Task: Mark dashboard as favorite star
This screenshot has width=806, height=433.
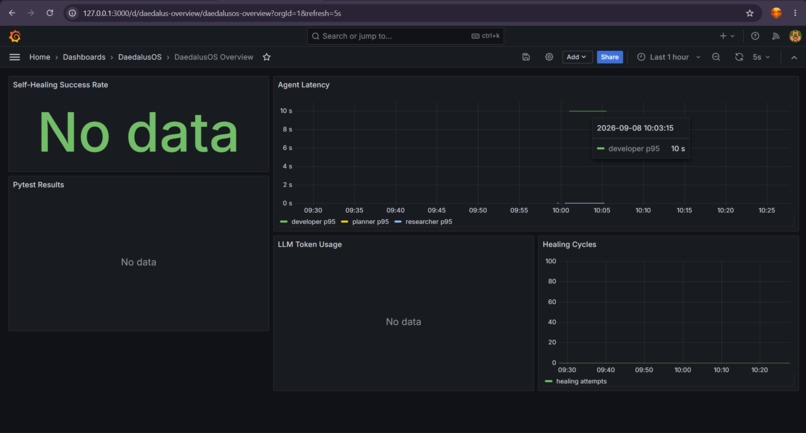Action: (266, 57)
